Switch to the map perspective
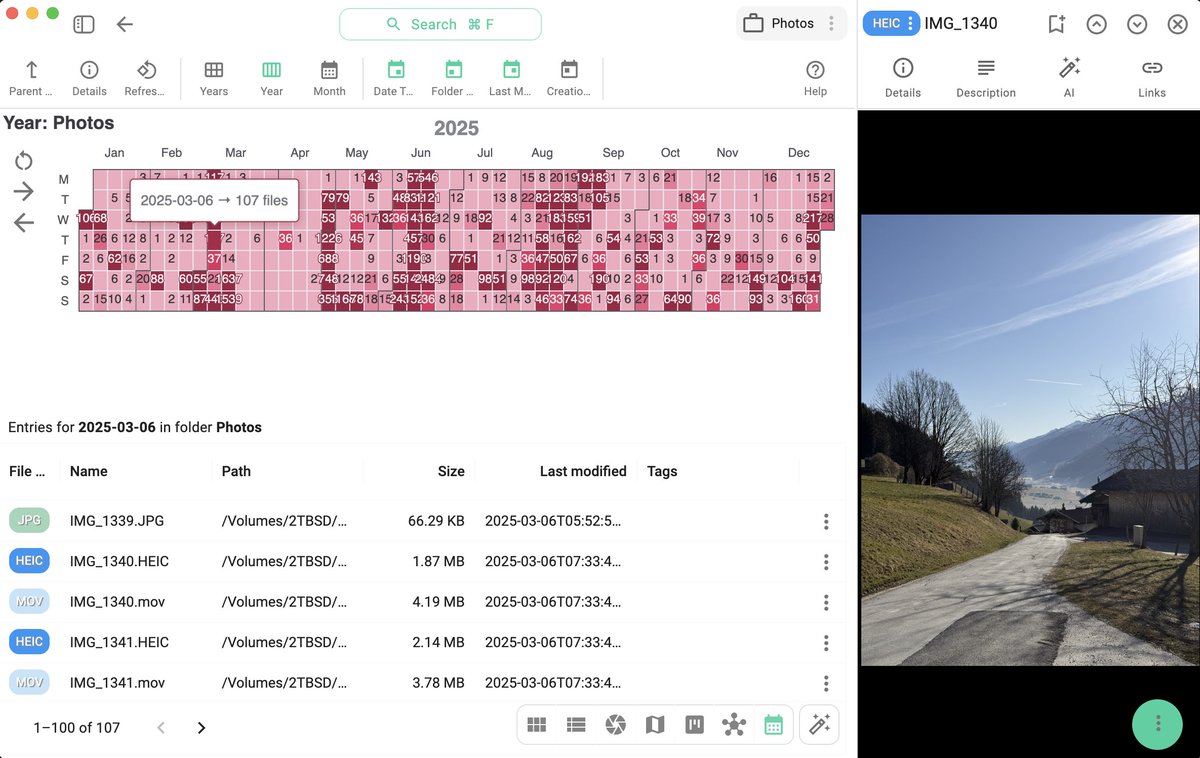The image size is (1200, 758). pos(655,725)
